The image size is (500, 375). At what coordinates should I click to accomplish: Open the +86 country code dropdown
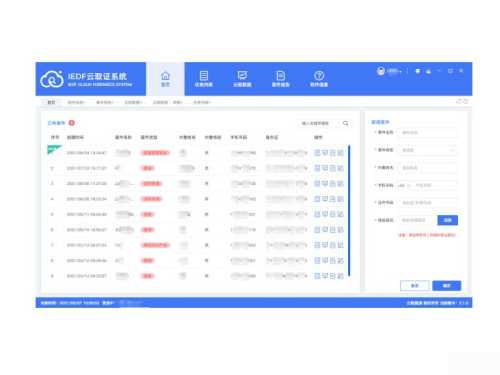tap(404, 185)
